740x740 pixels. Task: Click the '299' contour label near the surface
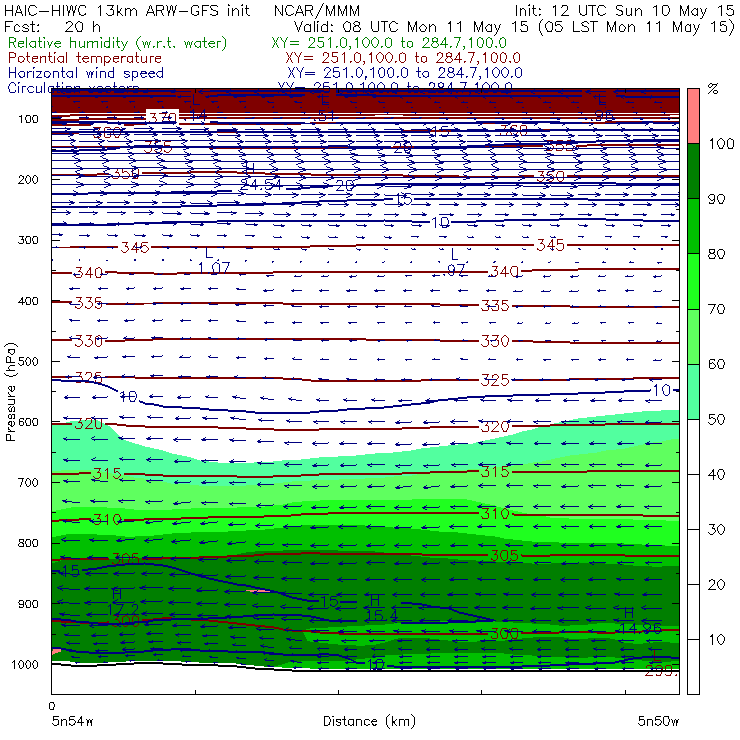[x=661, y=671]
